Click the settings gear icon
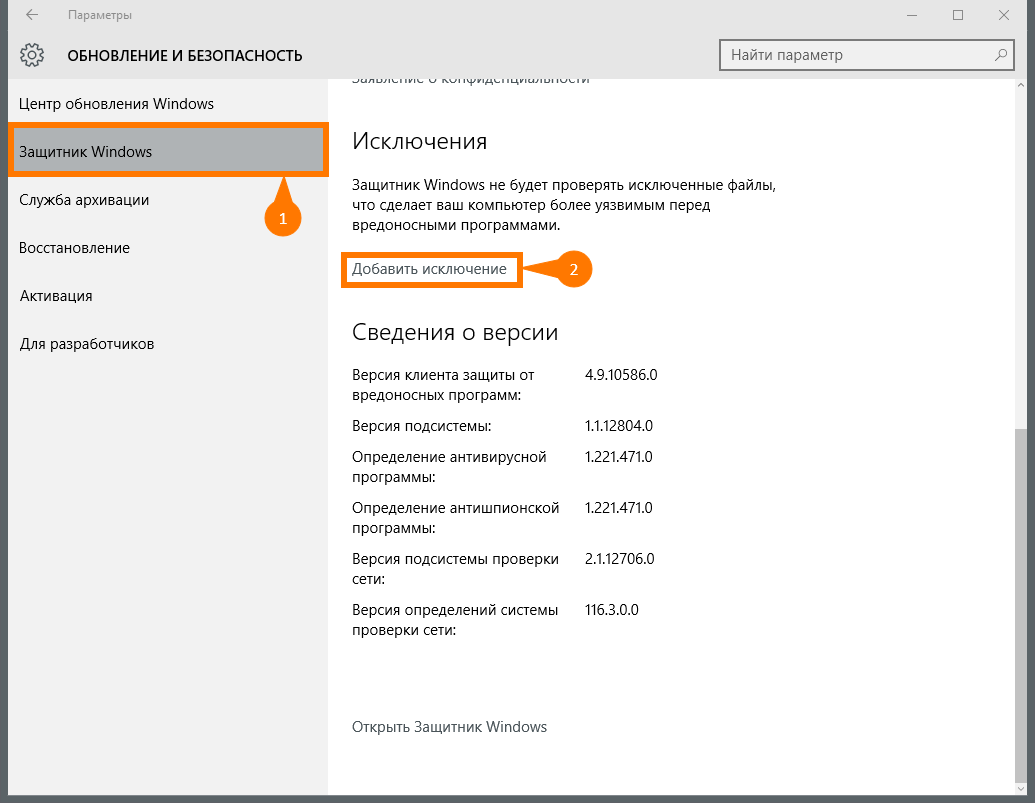Image resolution: width=1035 pixels, height=803 pixels. [32, 55]
